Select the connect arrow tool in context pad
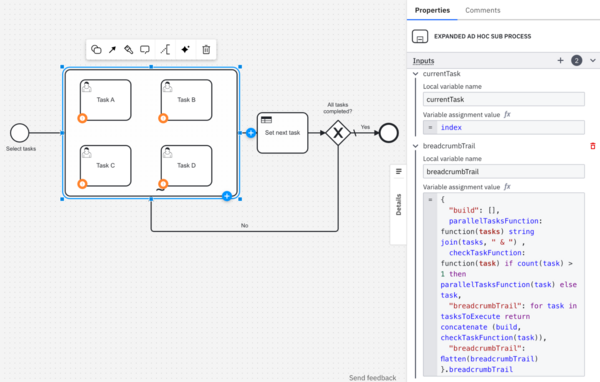The height and width of the screenshot is (382, 600). [112, 49]
